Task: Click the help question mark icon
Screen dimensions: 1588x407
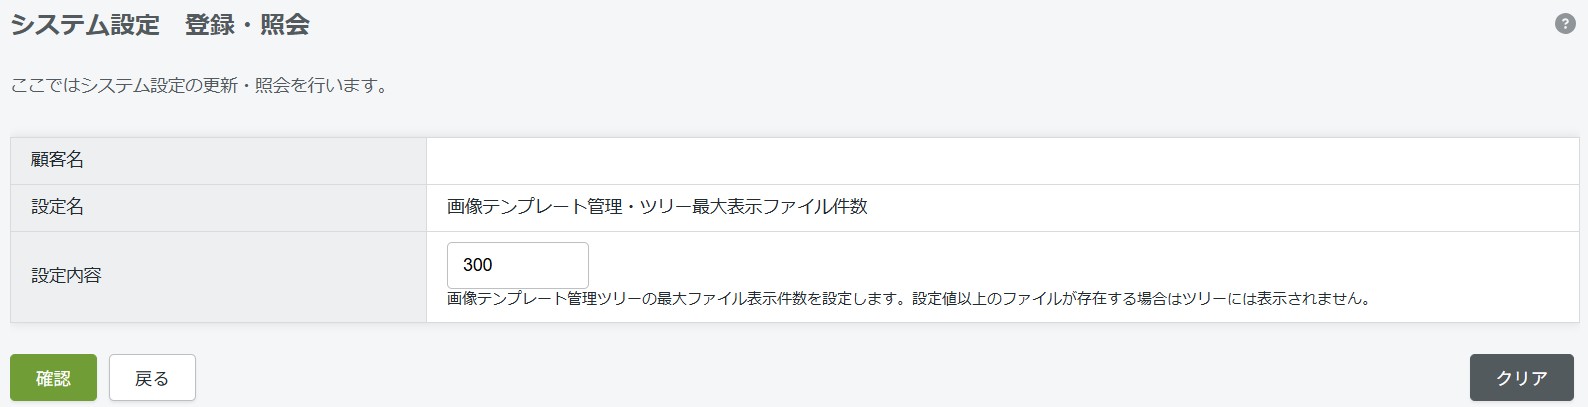Action: pyautogui.click(x=1565, y=25)
